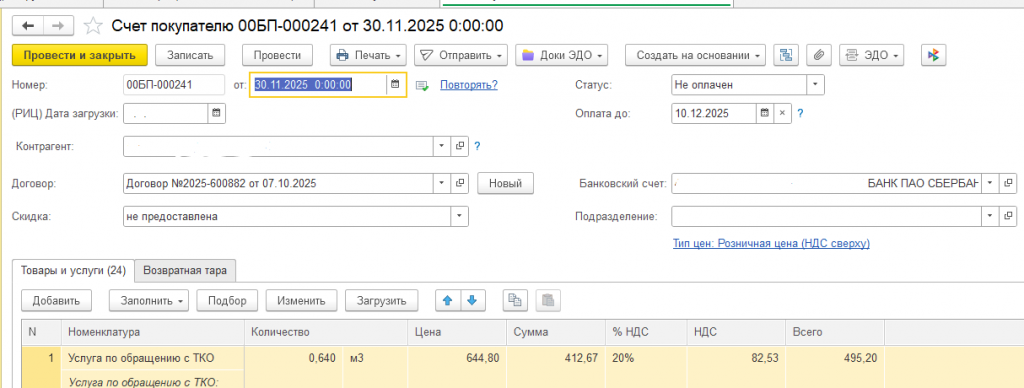Open calendar for Оплата до date
Image resolution: width=1024 pixels, height=388 pixels.
coord(765,113)
